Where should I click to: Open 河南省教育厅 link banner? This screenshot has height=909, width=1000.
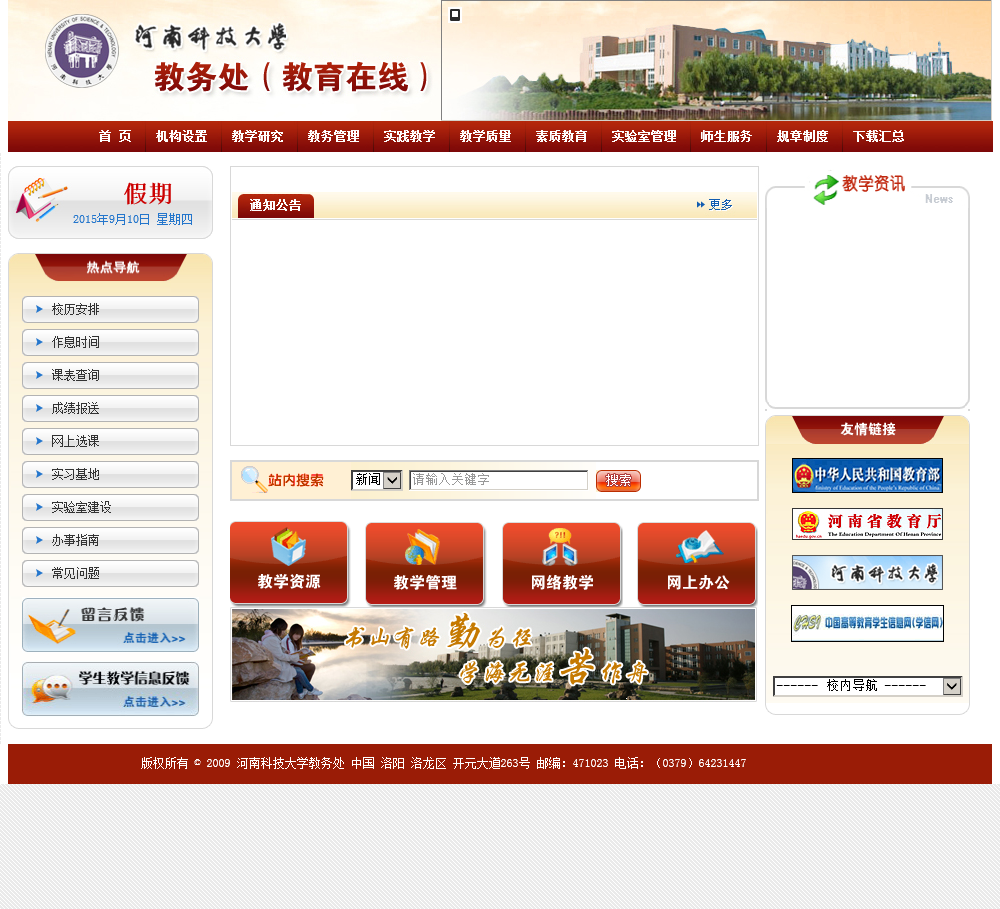pyautogui.click(x=867, y=524)
